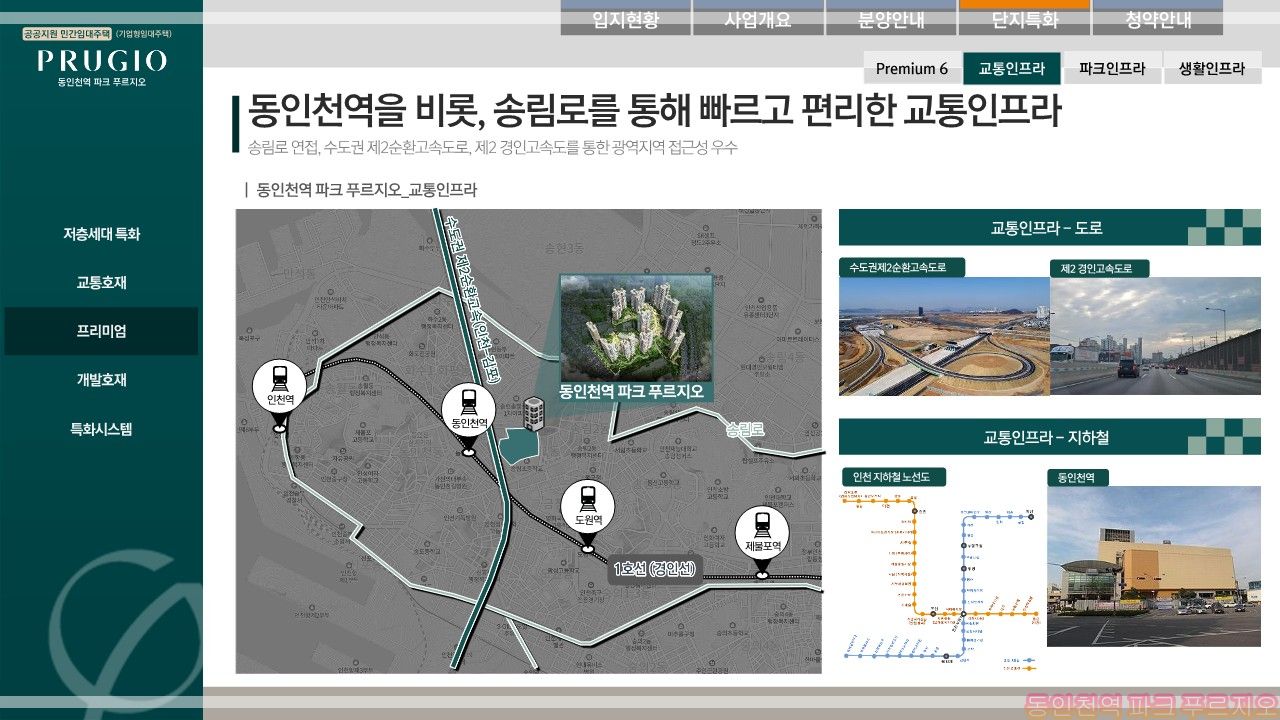Click the 제2 경인고속도로 caption label
This screenshot has width=1280, height=720.
pyautogui.click(x=1100, y=268)
